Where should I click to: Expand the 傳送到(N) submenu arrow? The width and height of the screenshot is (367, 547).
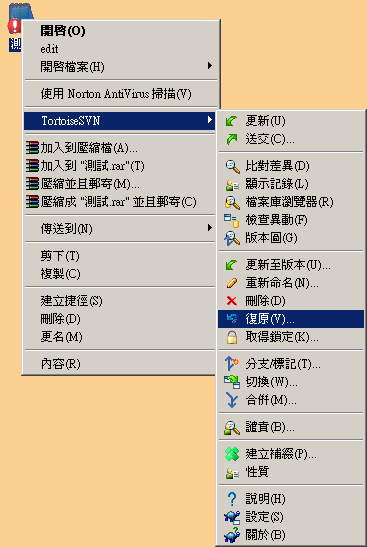point(210,228)
